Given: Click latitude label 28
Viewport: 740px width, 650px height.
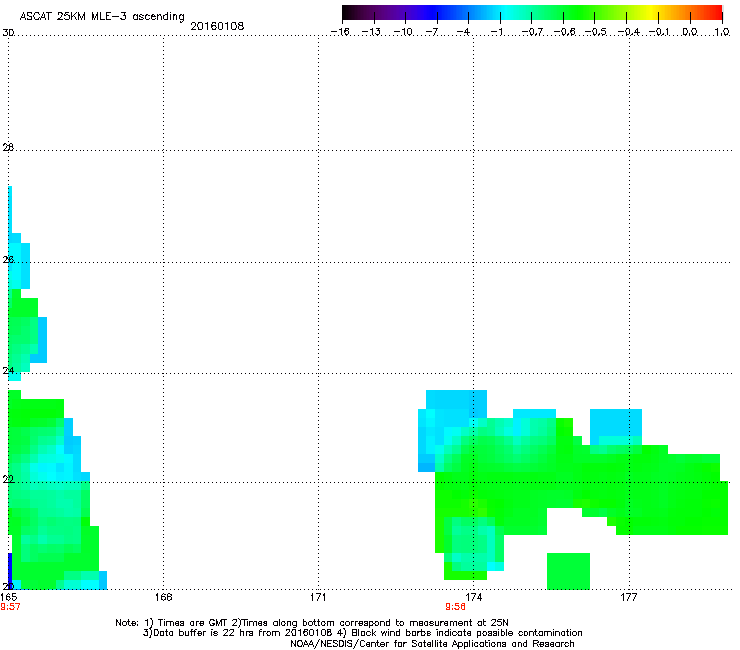Looking at the screenshot, I should point(8,147).
